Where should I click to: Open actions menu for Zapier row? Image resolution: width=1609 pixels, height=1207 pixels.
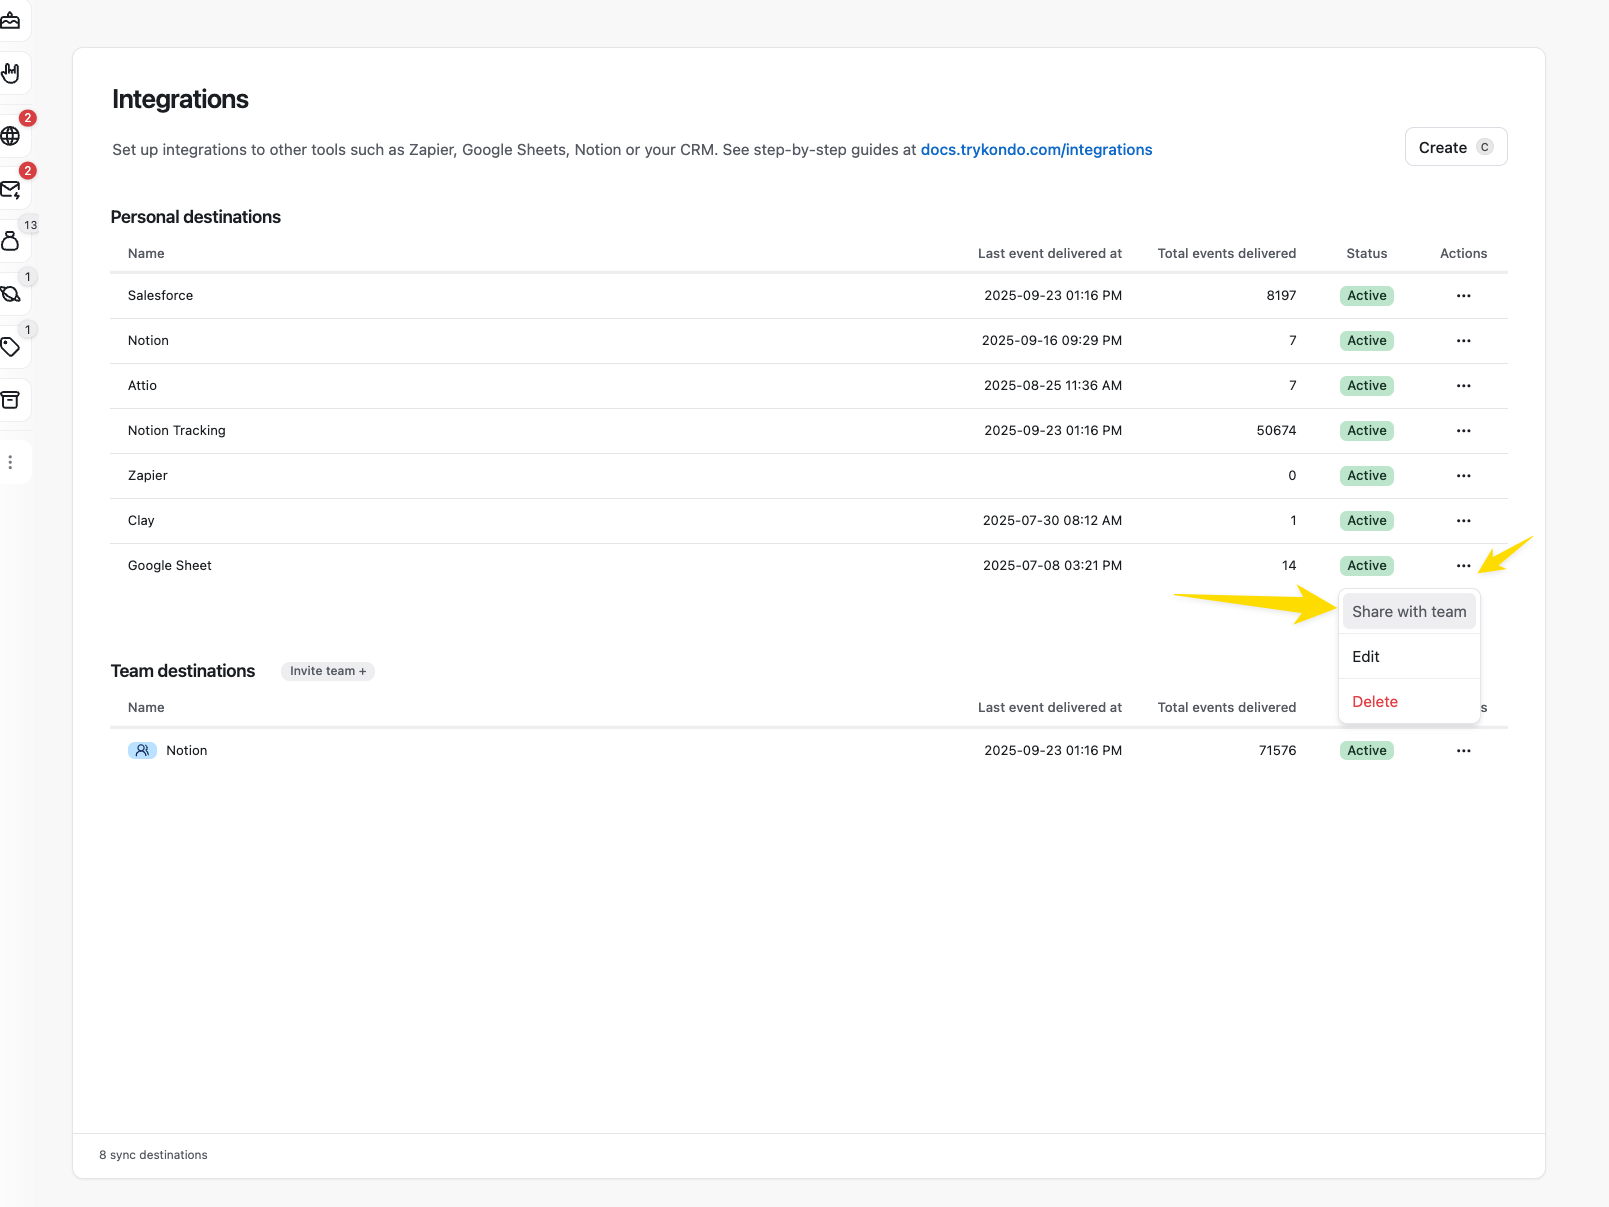click(1463, 476)
